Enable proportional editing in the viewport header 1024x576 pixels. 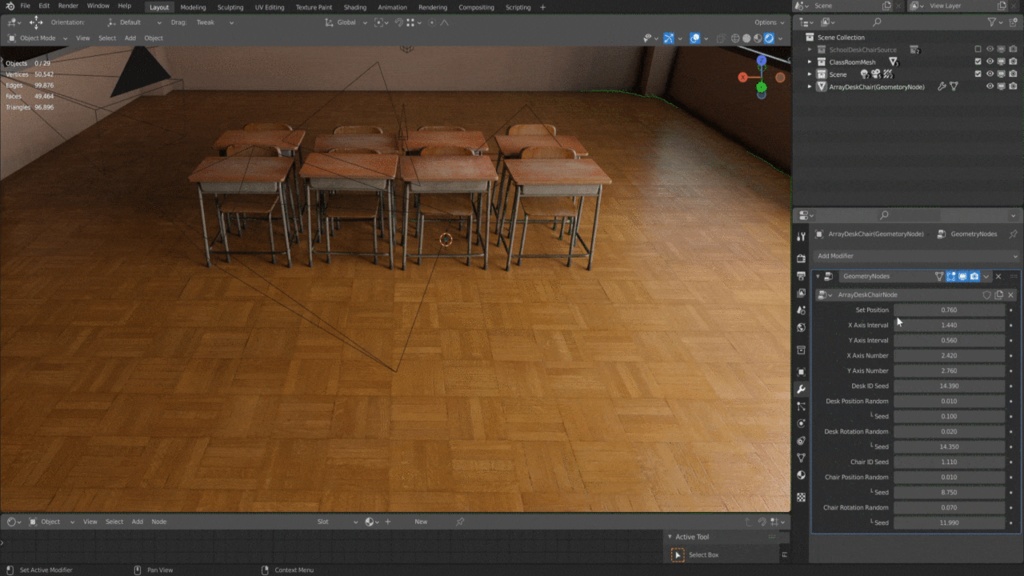[433, 22]
